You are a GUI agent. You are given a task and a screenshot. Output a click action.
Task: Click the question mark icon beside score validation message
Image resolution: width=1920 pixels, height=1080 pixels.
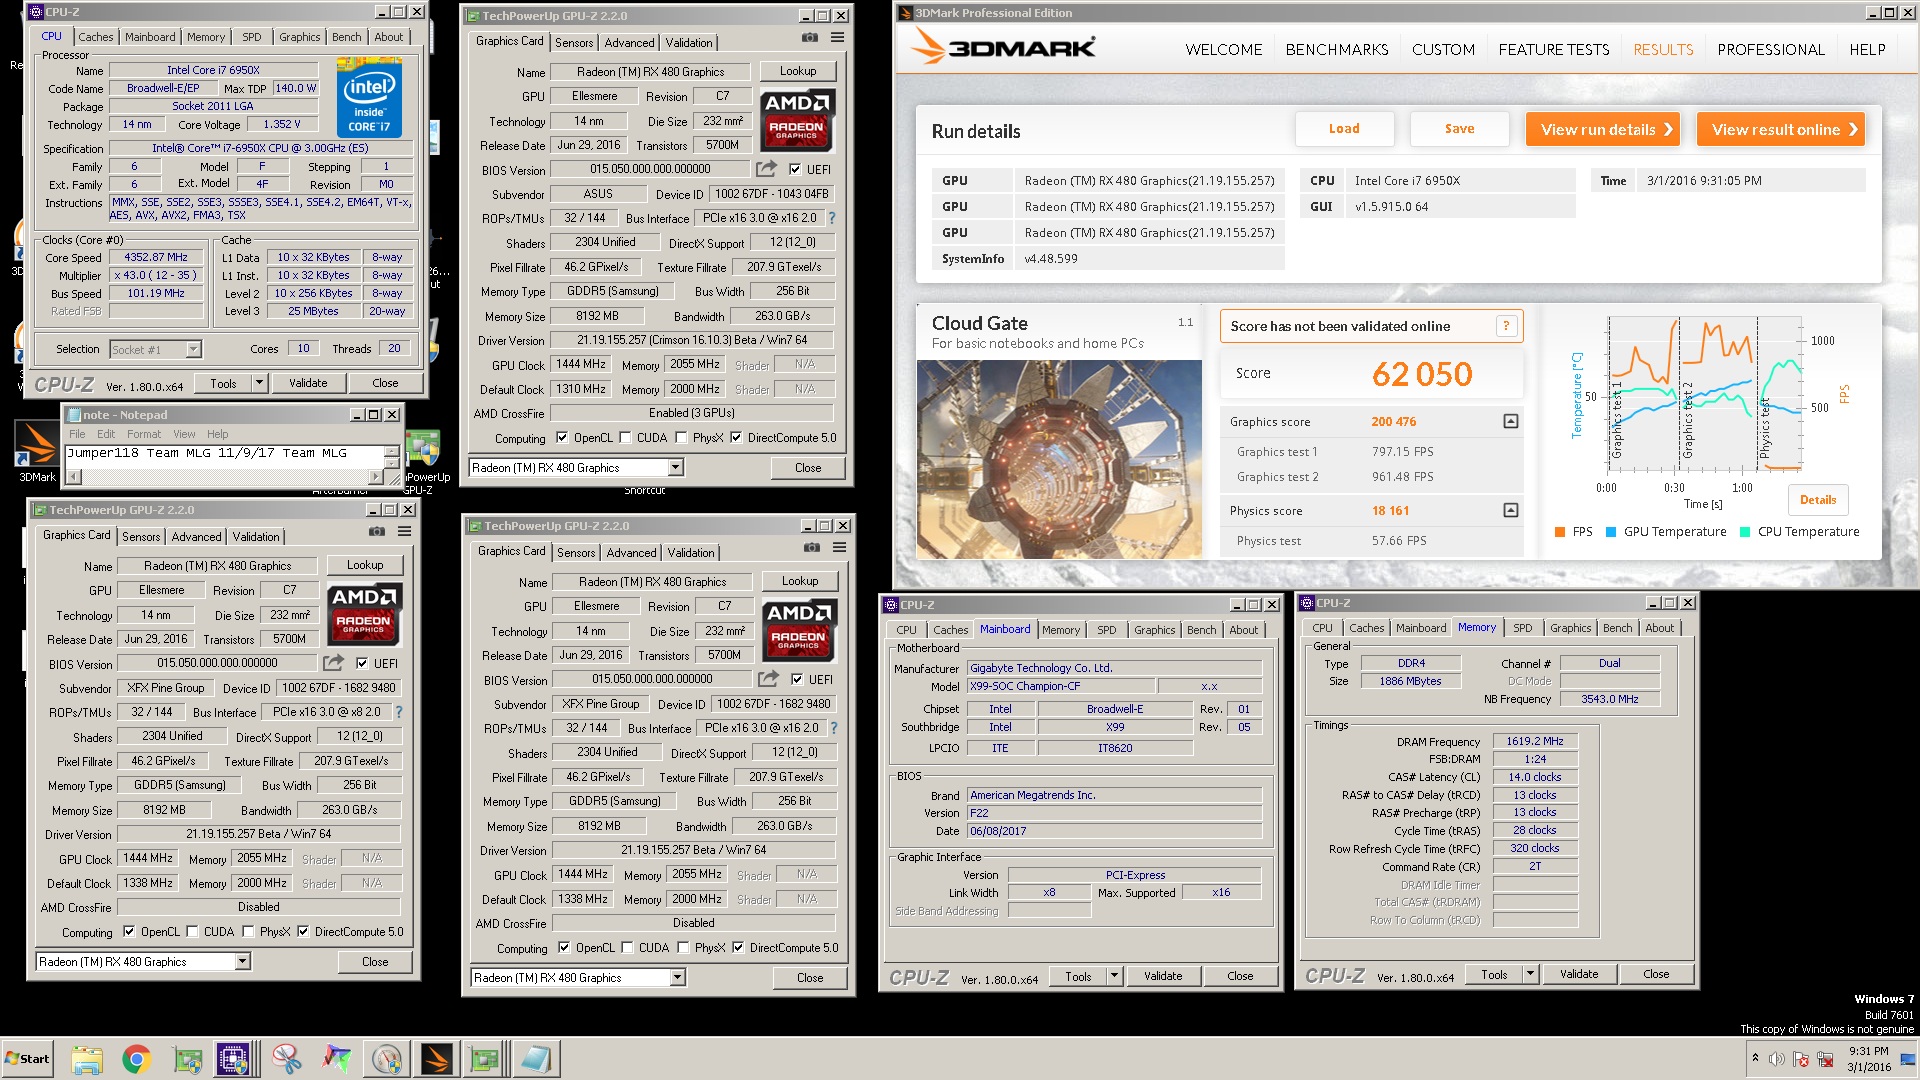[x=1506, y=326]
